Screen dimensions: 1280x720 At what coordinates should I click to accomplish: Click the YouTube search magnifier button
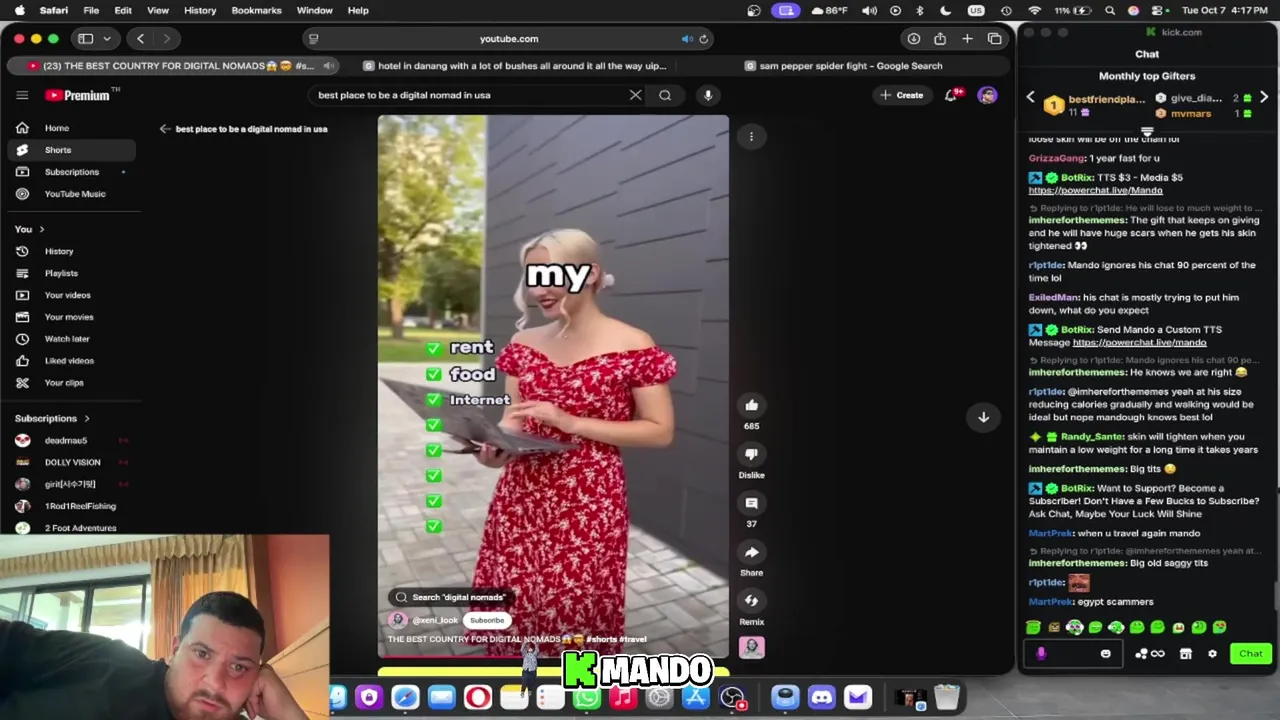[665, 95]
